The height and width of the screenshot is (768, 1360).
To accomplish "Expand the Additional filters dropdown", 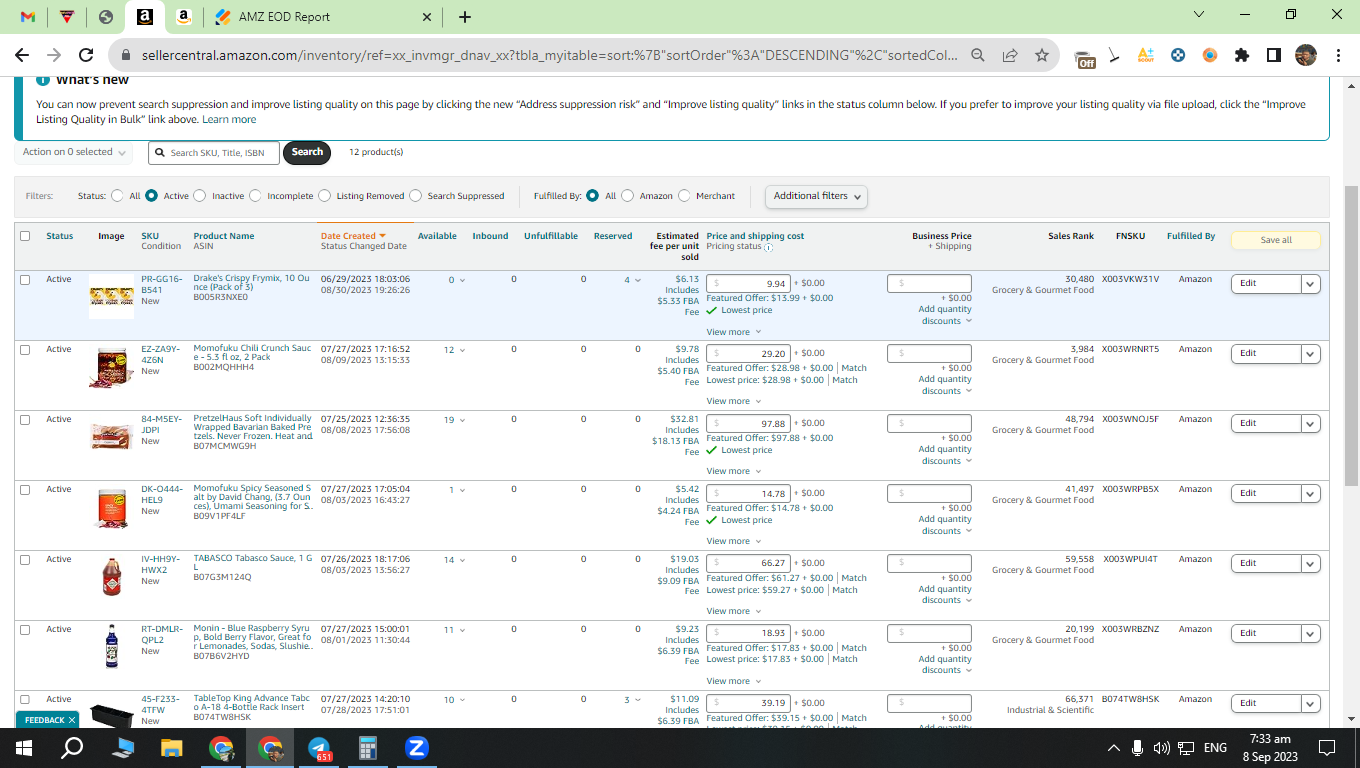I will pyautogui.click(x=816, y=196).
